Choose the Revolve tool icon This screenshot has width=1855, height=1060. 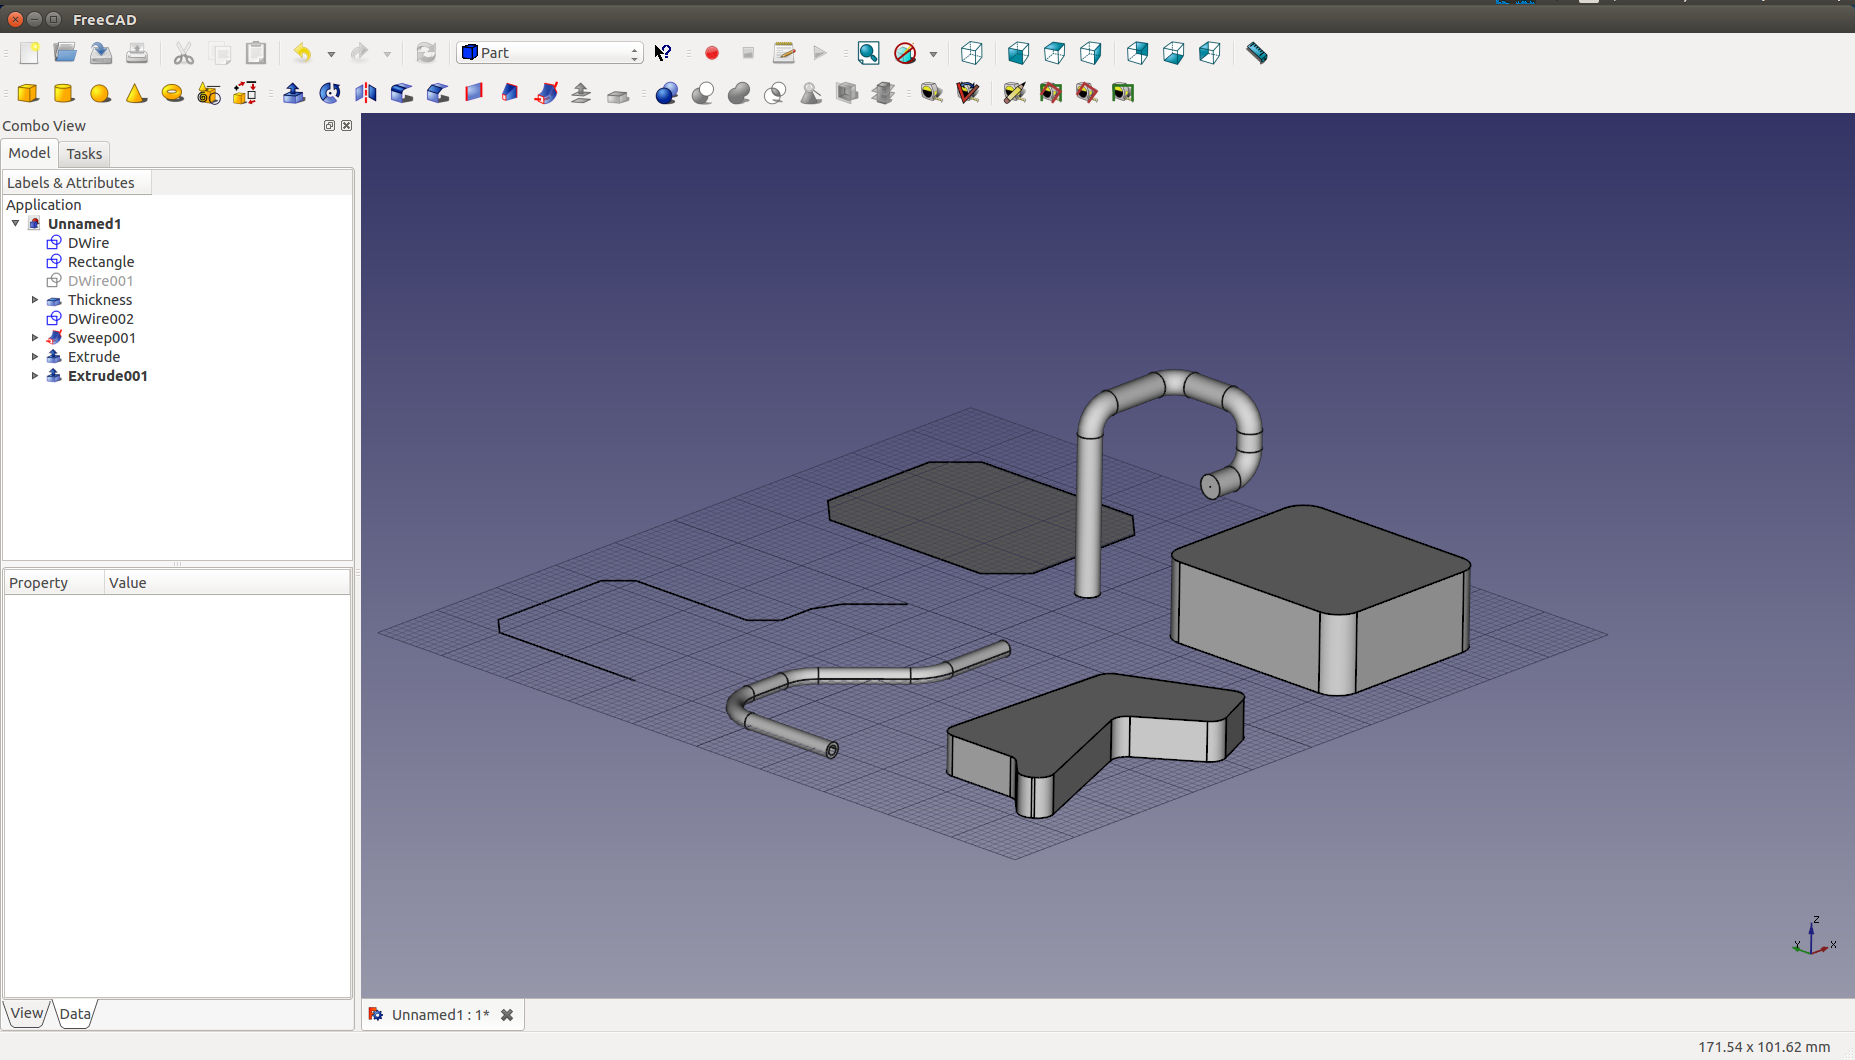330,93
